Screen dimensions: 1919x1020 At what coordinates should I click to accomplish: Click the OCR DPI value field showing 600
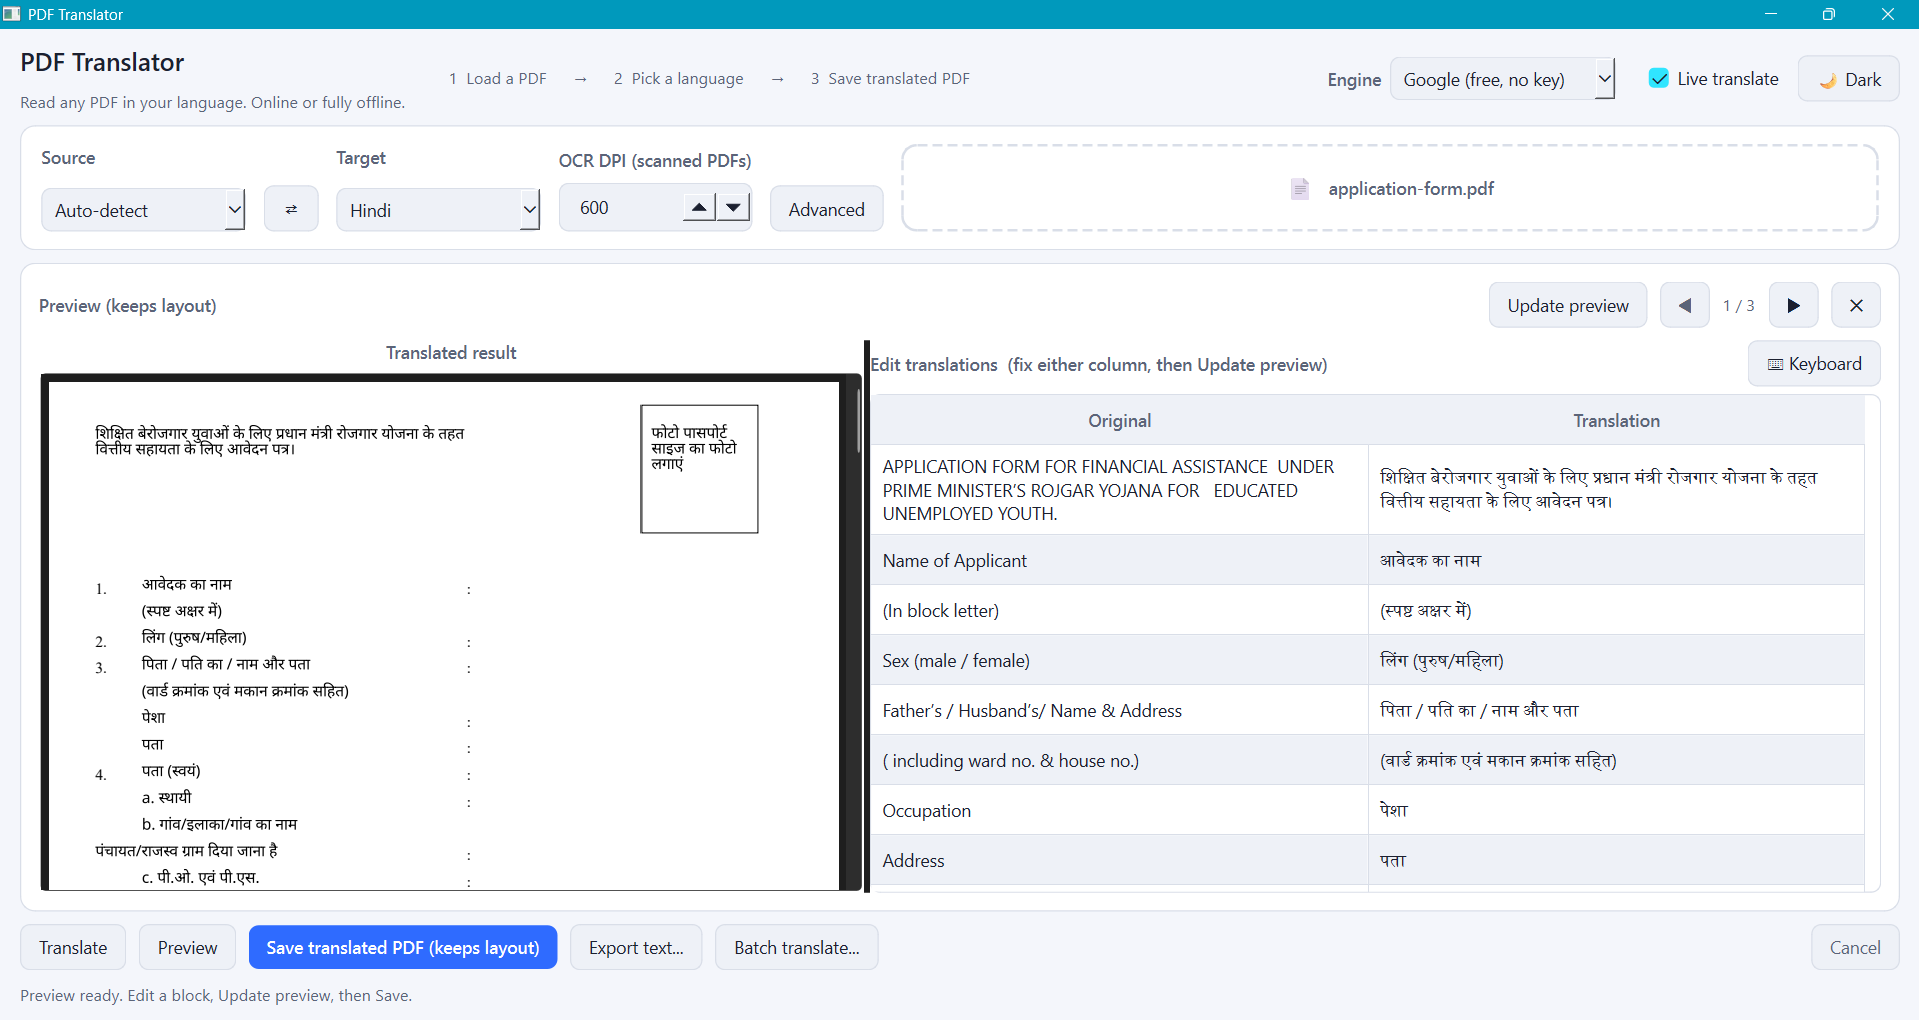(622, 207)
